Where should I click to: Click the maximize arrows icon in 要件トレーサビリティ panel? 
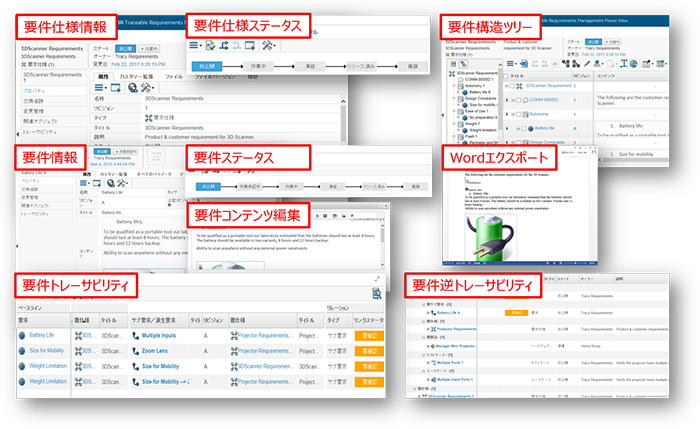(x=377, y=279)
